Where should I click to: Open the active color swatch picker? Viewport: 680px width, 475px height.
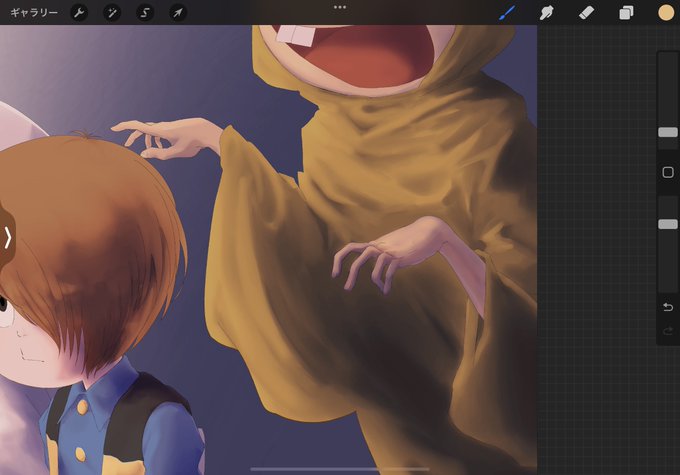tap(666, 13)
